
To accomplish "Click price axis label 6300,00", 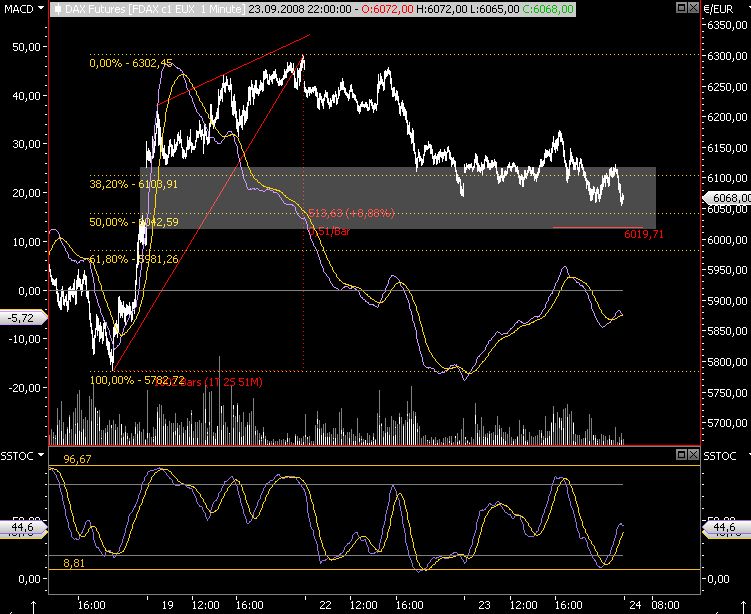I will pos(728,56).
